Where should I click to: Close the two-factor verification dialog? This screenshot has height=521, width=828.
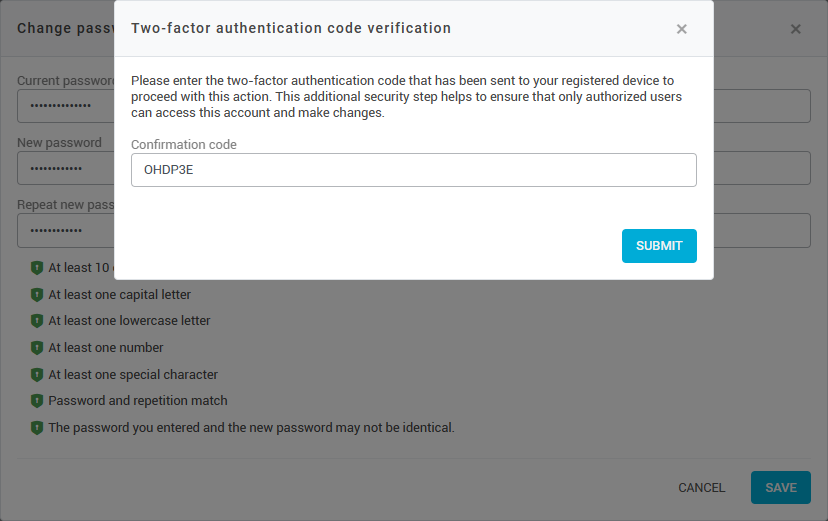(x=681, y=29)
